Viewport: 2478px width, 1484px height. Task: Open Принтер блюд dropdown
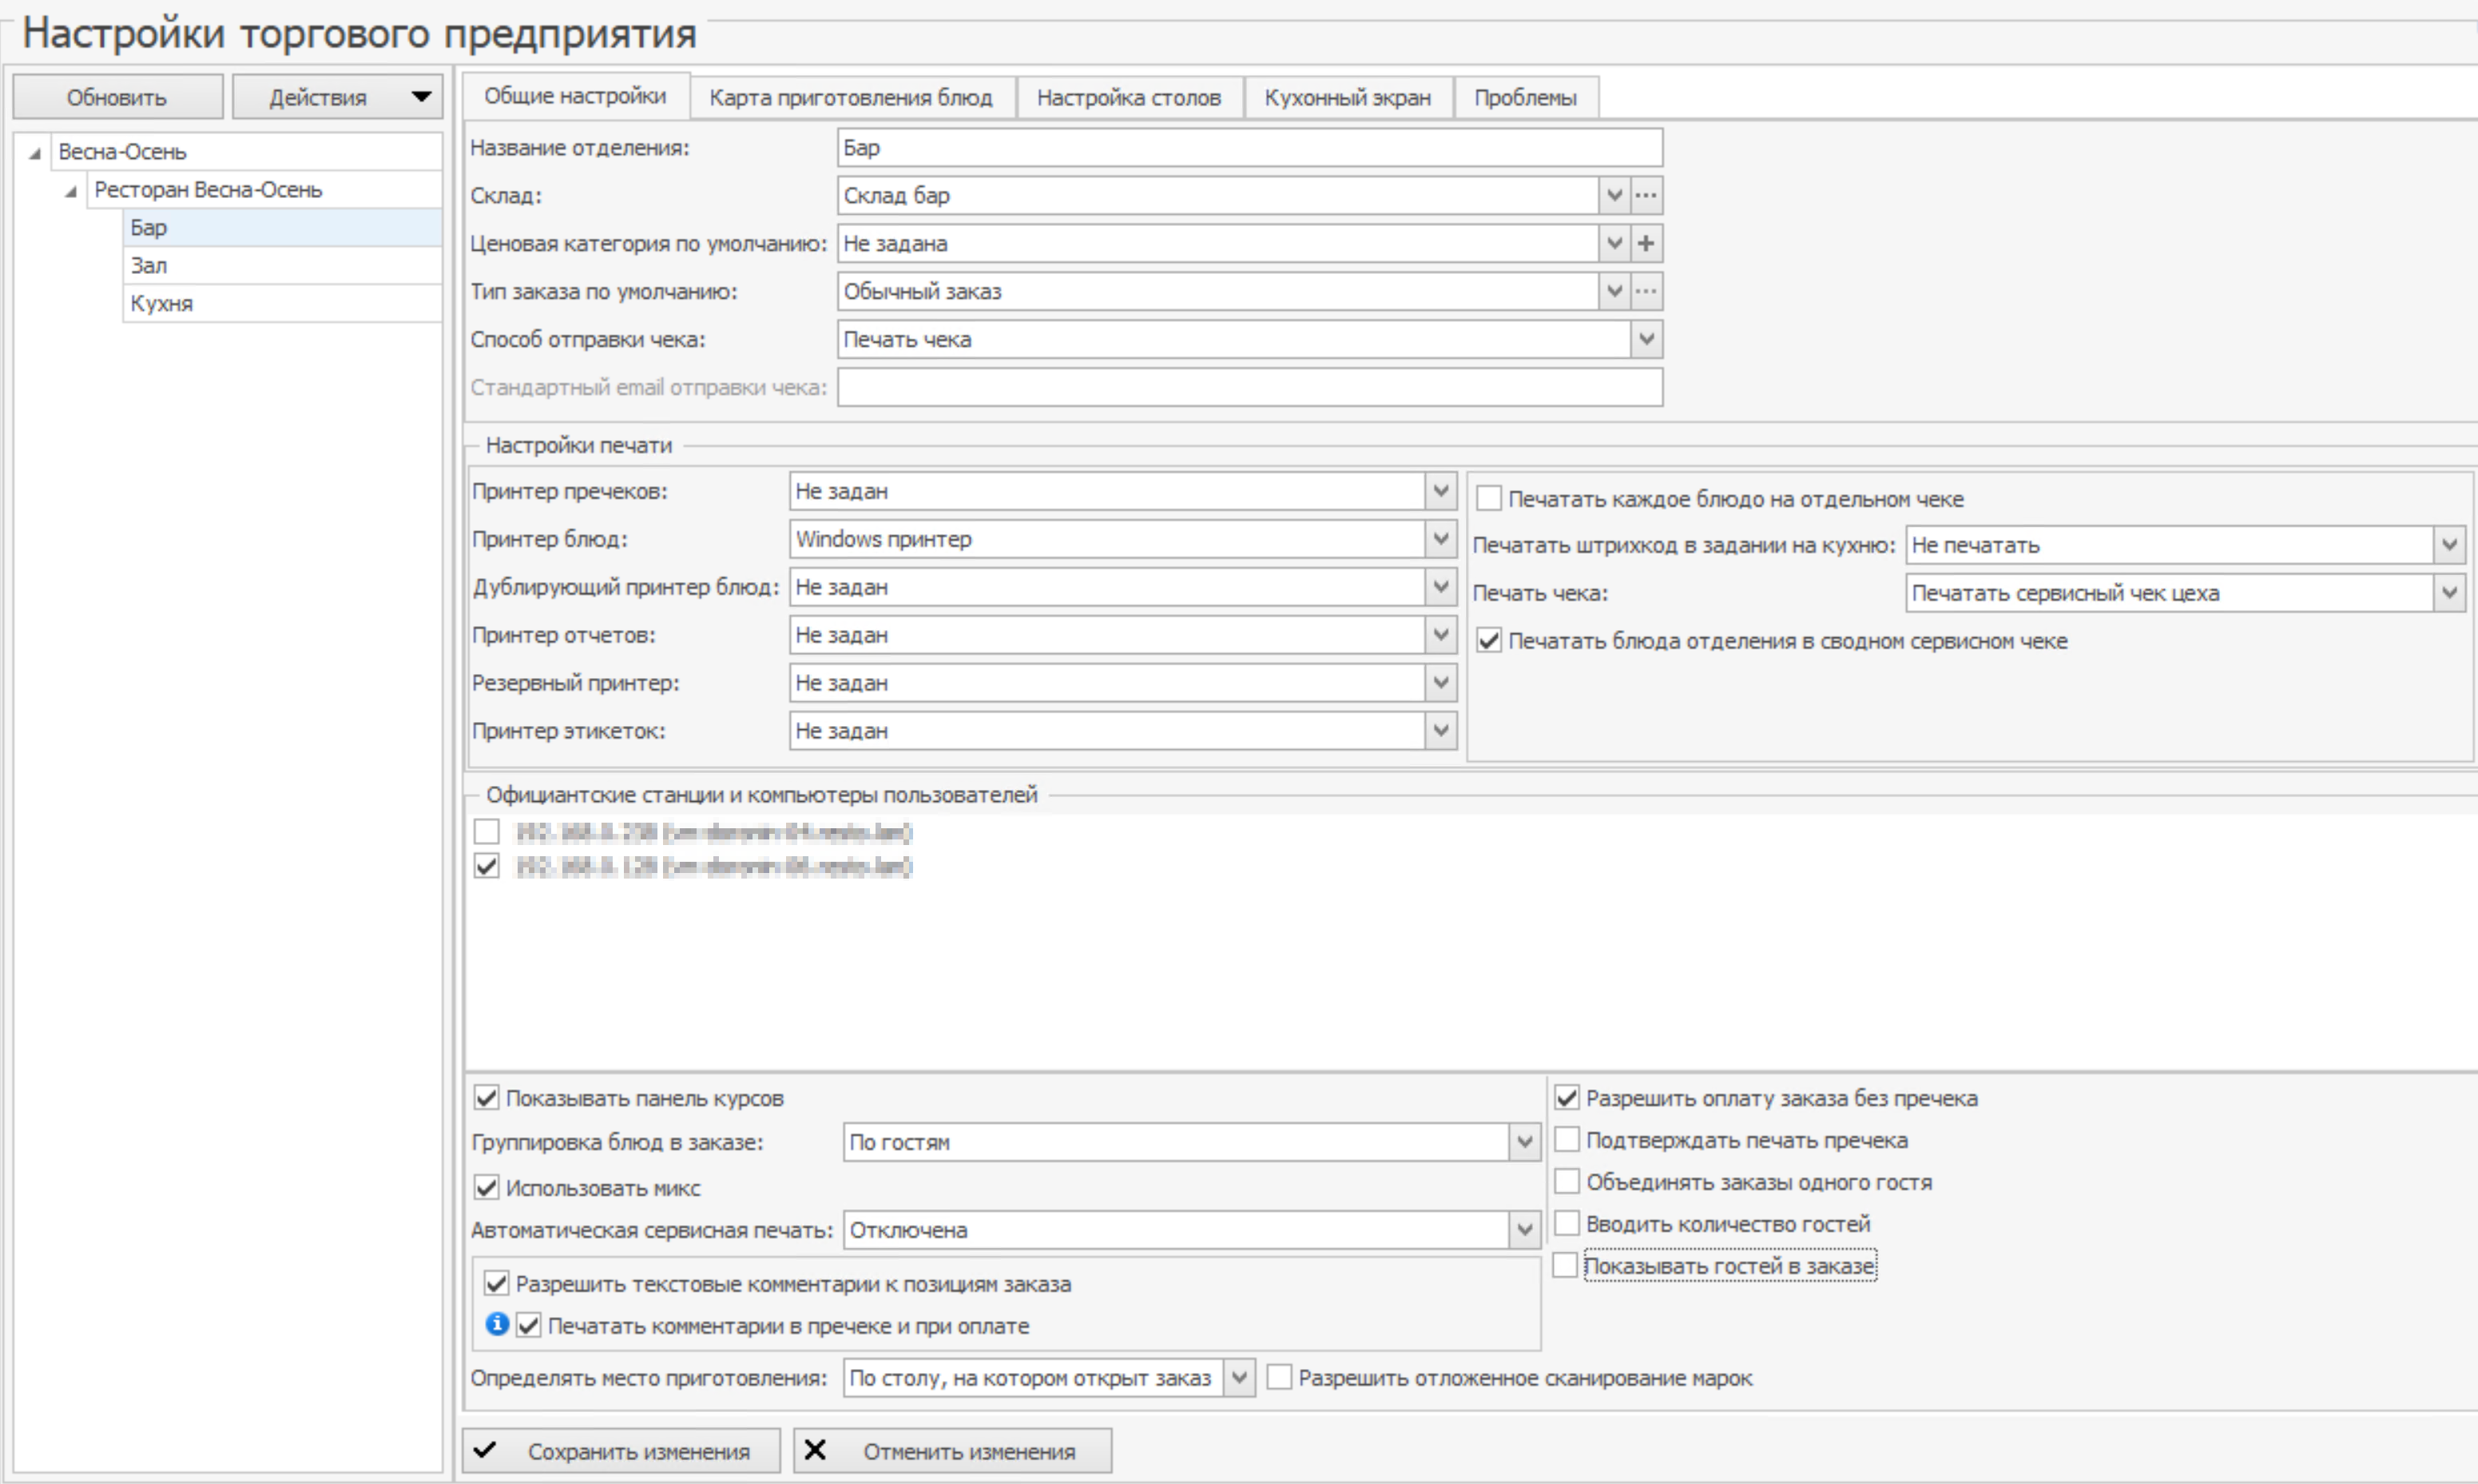click(x=1440, y=539)
